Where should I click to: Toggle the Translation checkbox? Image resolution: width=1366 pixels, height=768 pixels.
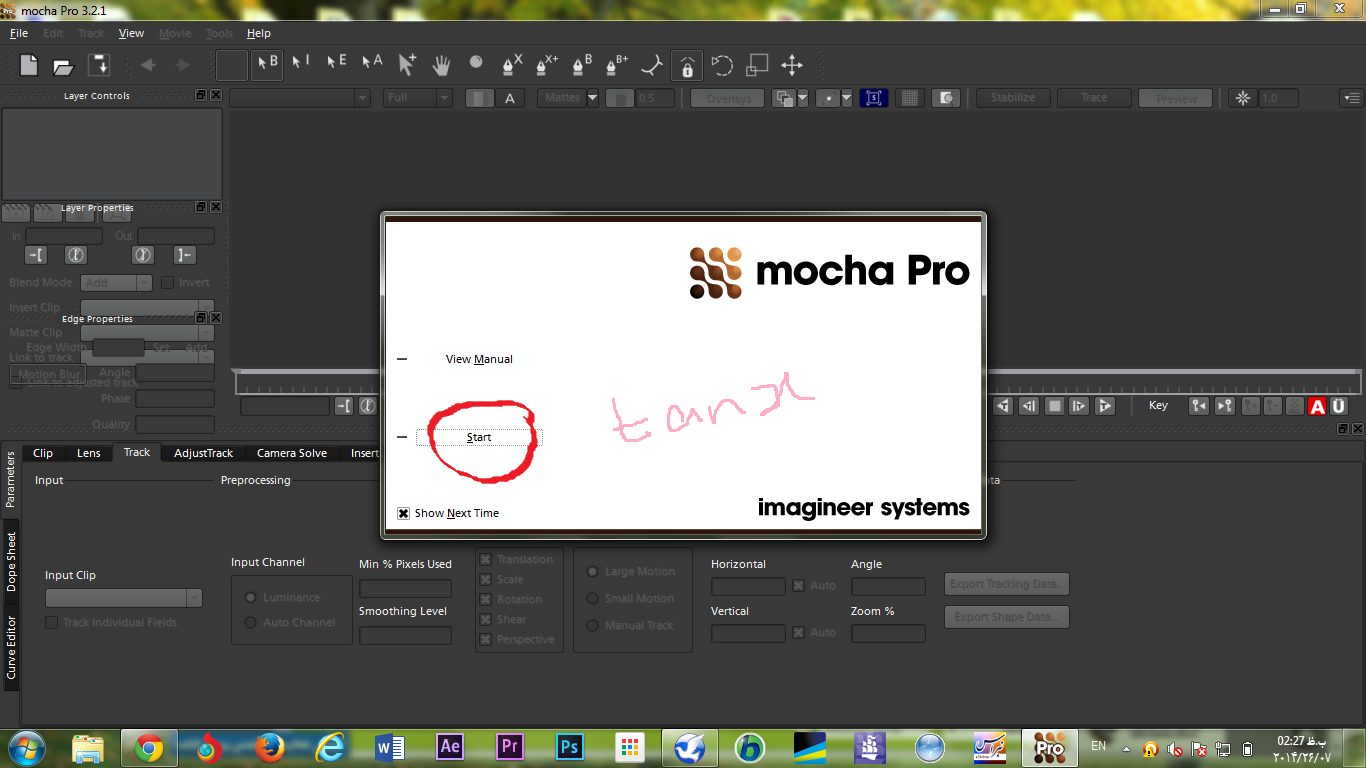click(485, 560)
